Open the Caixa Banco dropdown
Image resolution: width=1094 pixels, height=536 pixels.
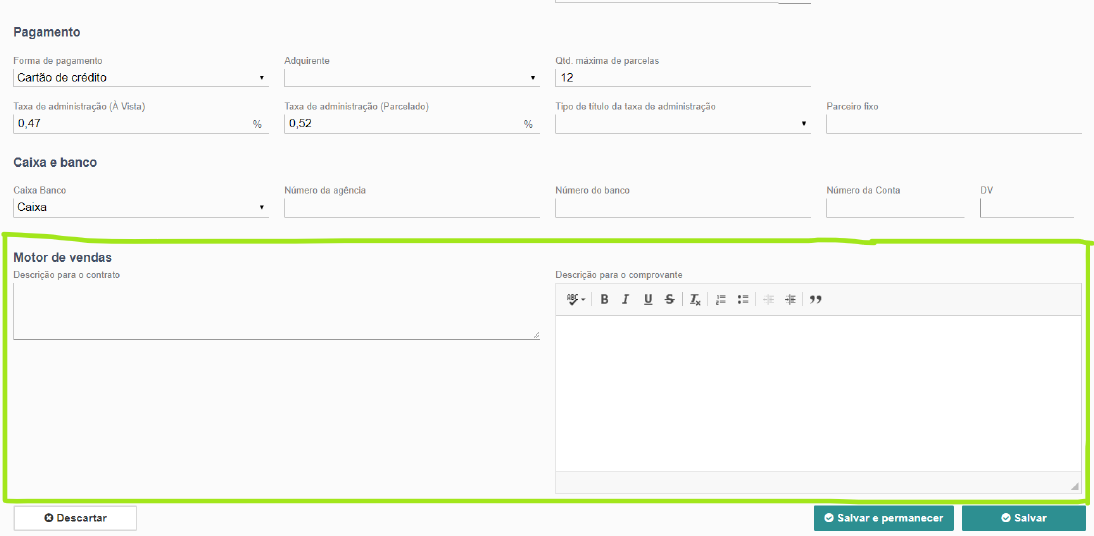141,207
